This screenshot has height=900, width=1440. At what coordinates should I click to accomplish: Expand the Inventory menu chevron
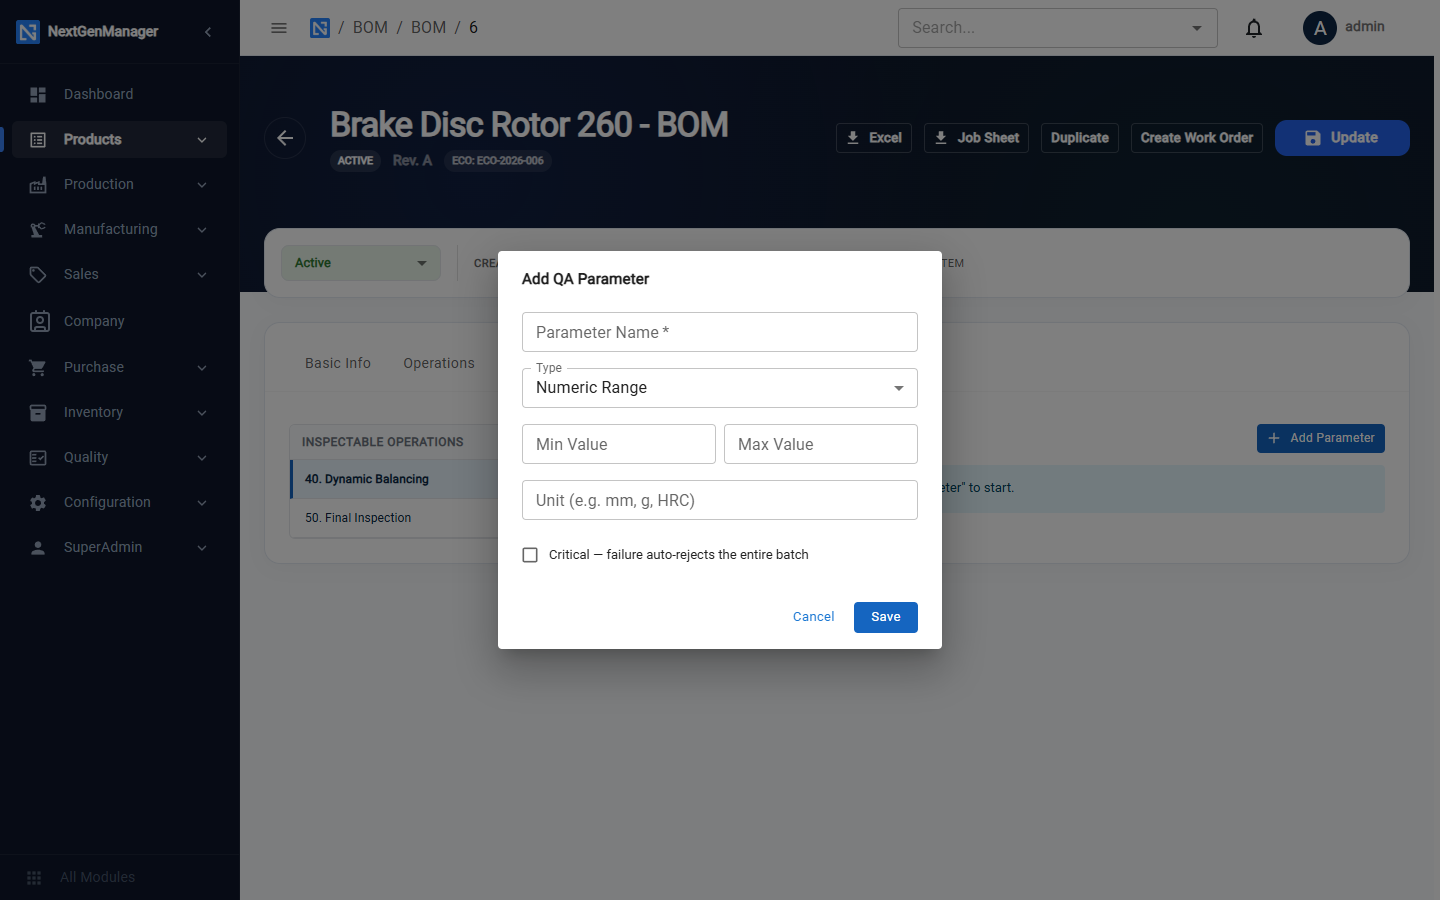click(202, 413)
